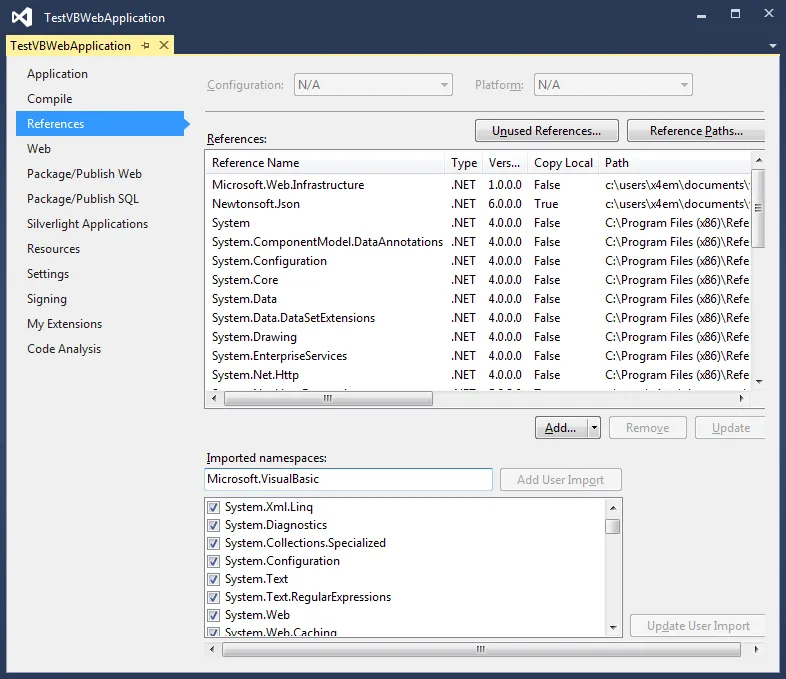786x679 pixels.
Task: Uncheck the System.Text namespace
Action: coord(214,579)
